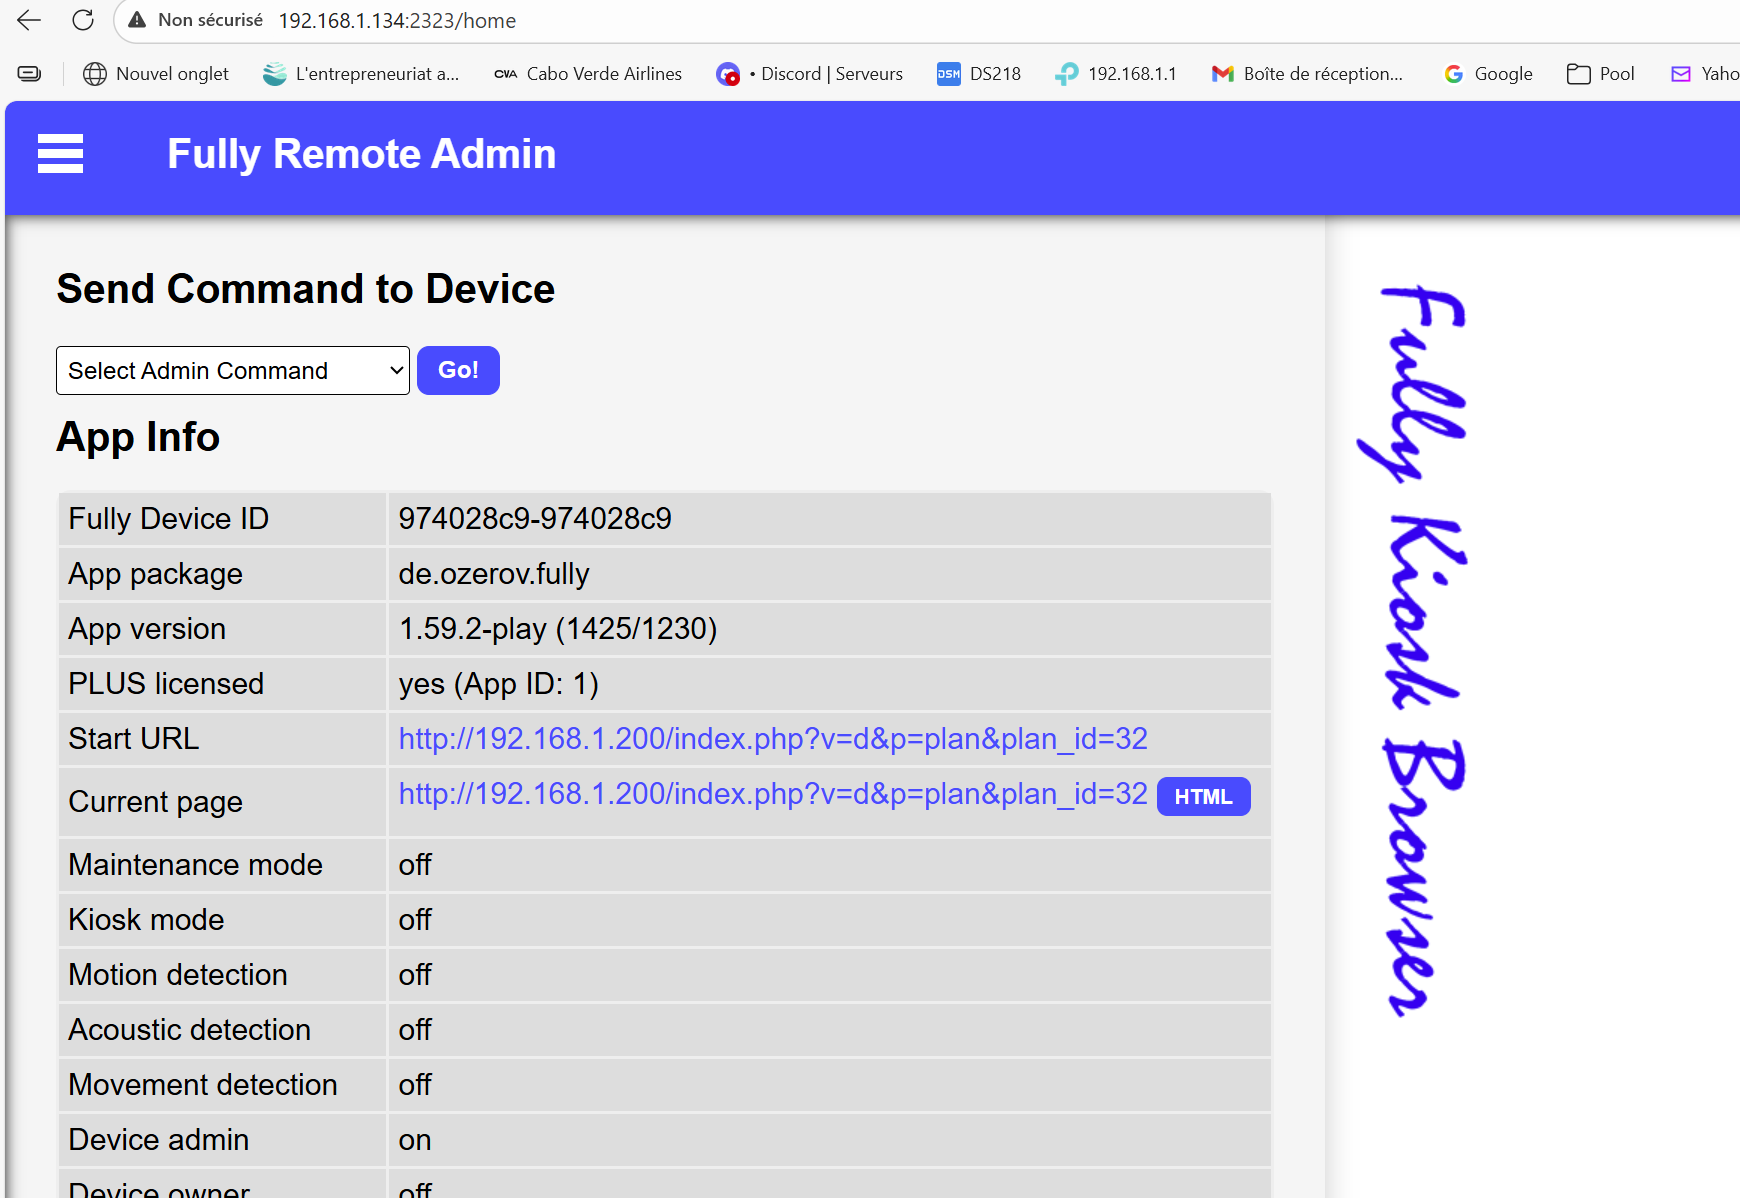1740x1198 pixels.
Task: Select the App package value de.ozerov.fully
Action: (x=494, y=574)
